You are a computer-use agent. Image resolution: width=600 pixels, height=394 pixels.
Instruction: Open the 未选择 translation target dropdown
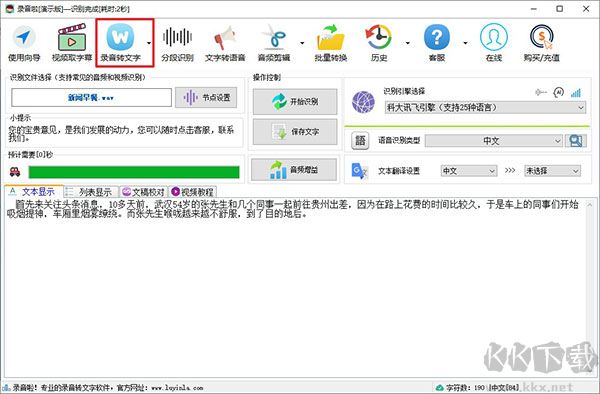click(x=552, y=171)
